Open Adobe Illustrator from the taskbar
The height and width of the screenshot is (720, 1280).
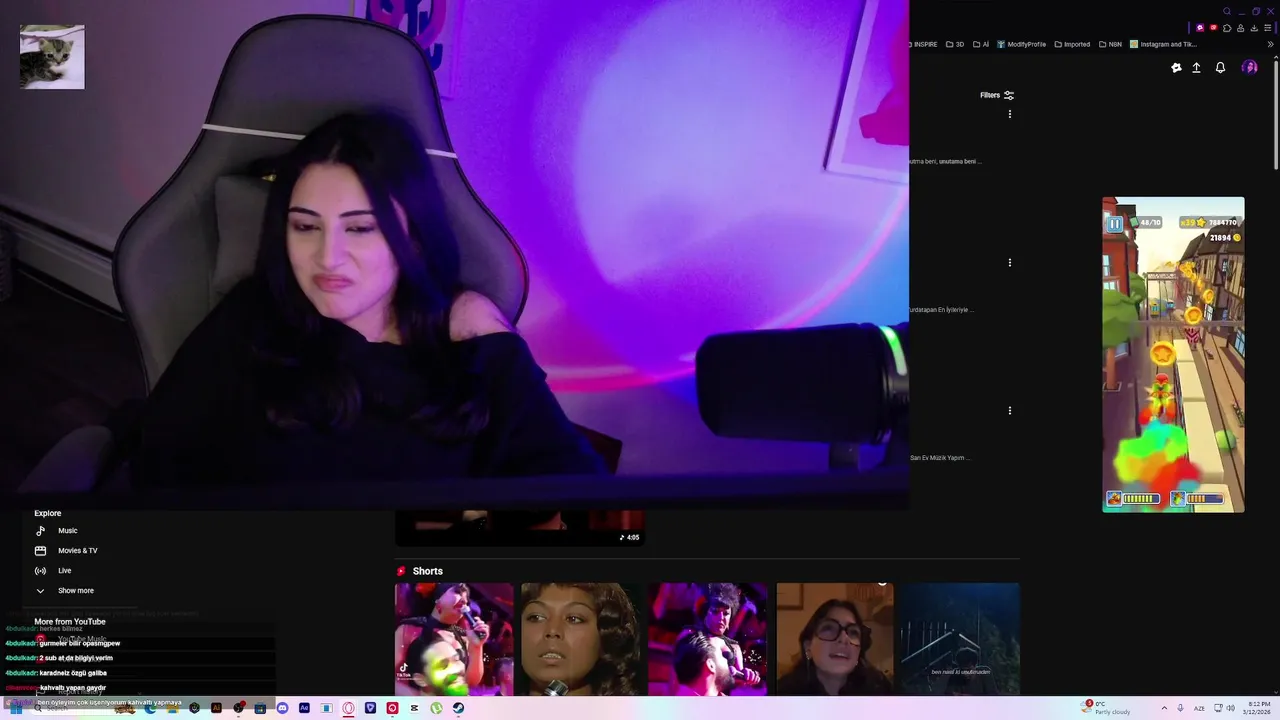216,708
